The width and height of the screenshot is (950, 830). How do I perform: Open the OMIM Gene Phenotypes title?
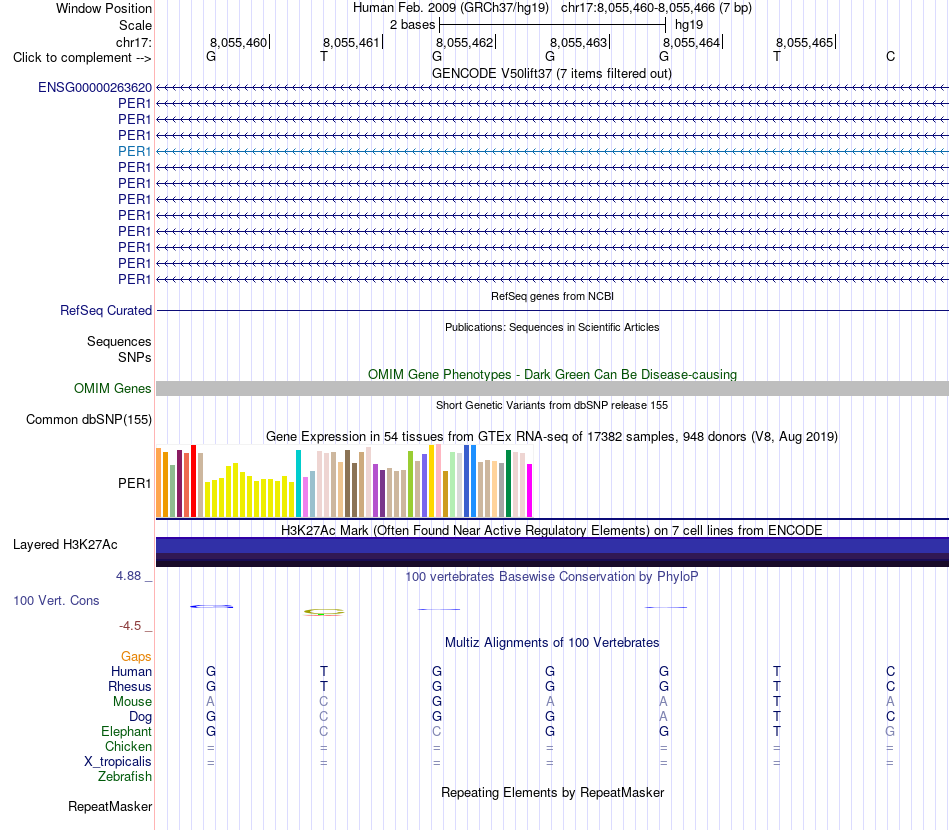click(x=552, y=374)
